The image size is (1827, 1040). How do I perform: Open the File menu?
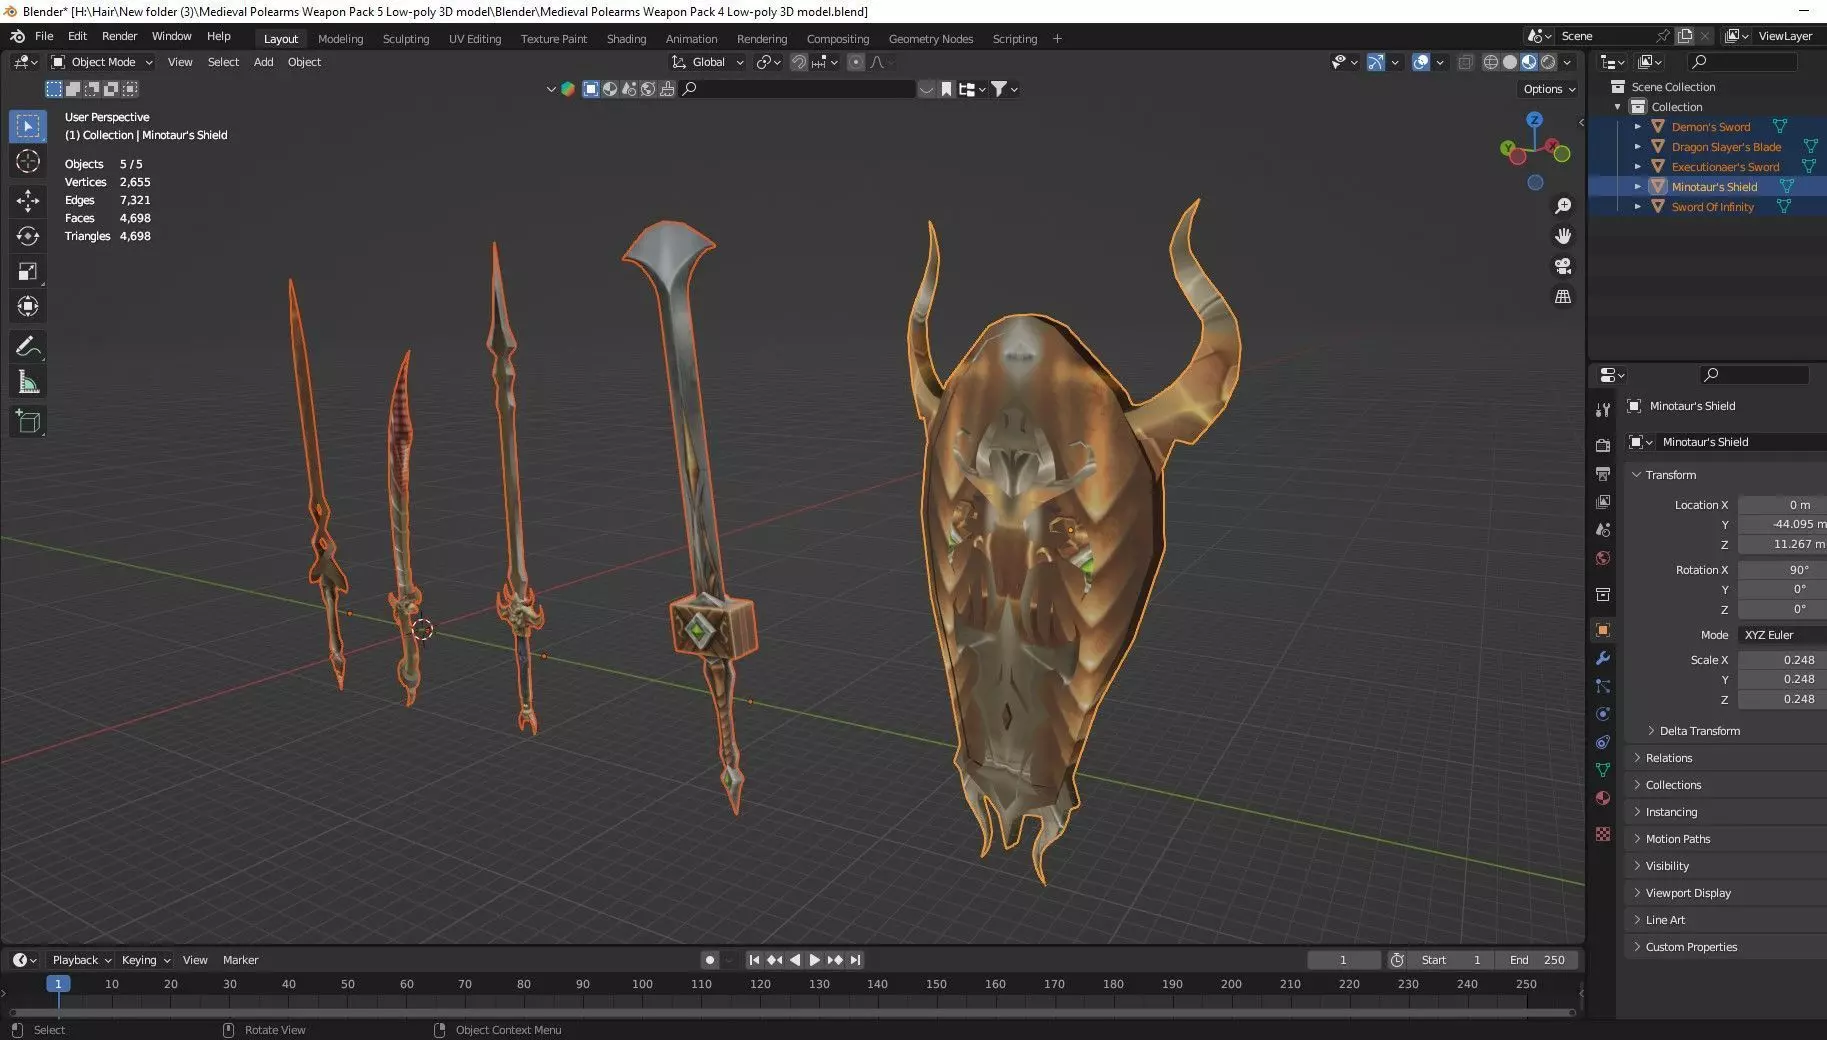[x=44, y=36]
